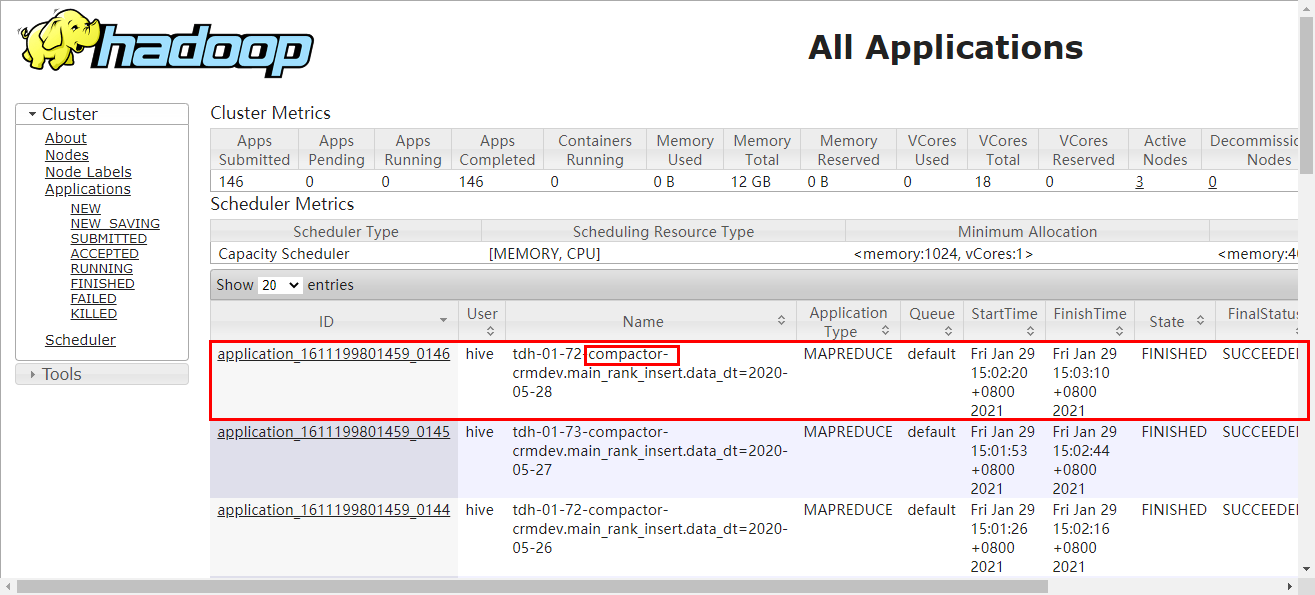
Task: Open the Scheduler page from the sidebar
Action: pyautogui.click(x=80, y=339)
